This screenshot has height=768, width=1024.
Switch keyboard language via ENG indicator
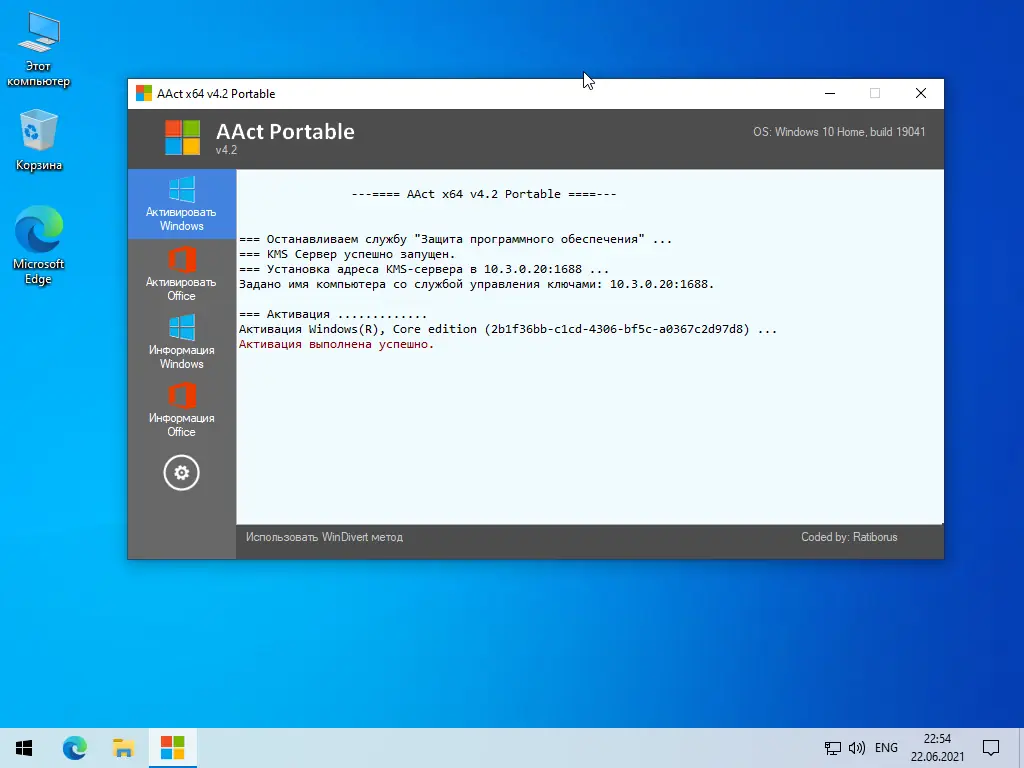pyautogui.click(x=885, y=747)
